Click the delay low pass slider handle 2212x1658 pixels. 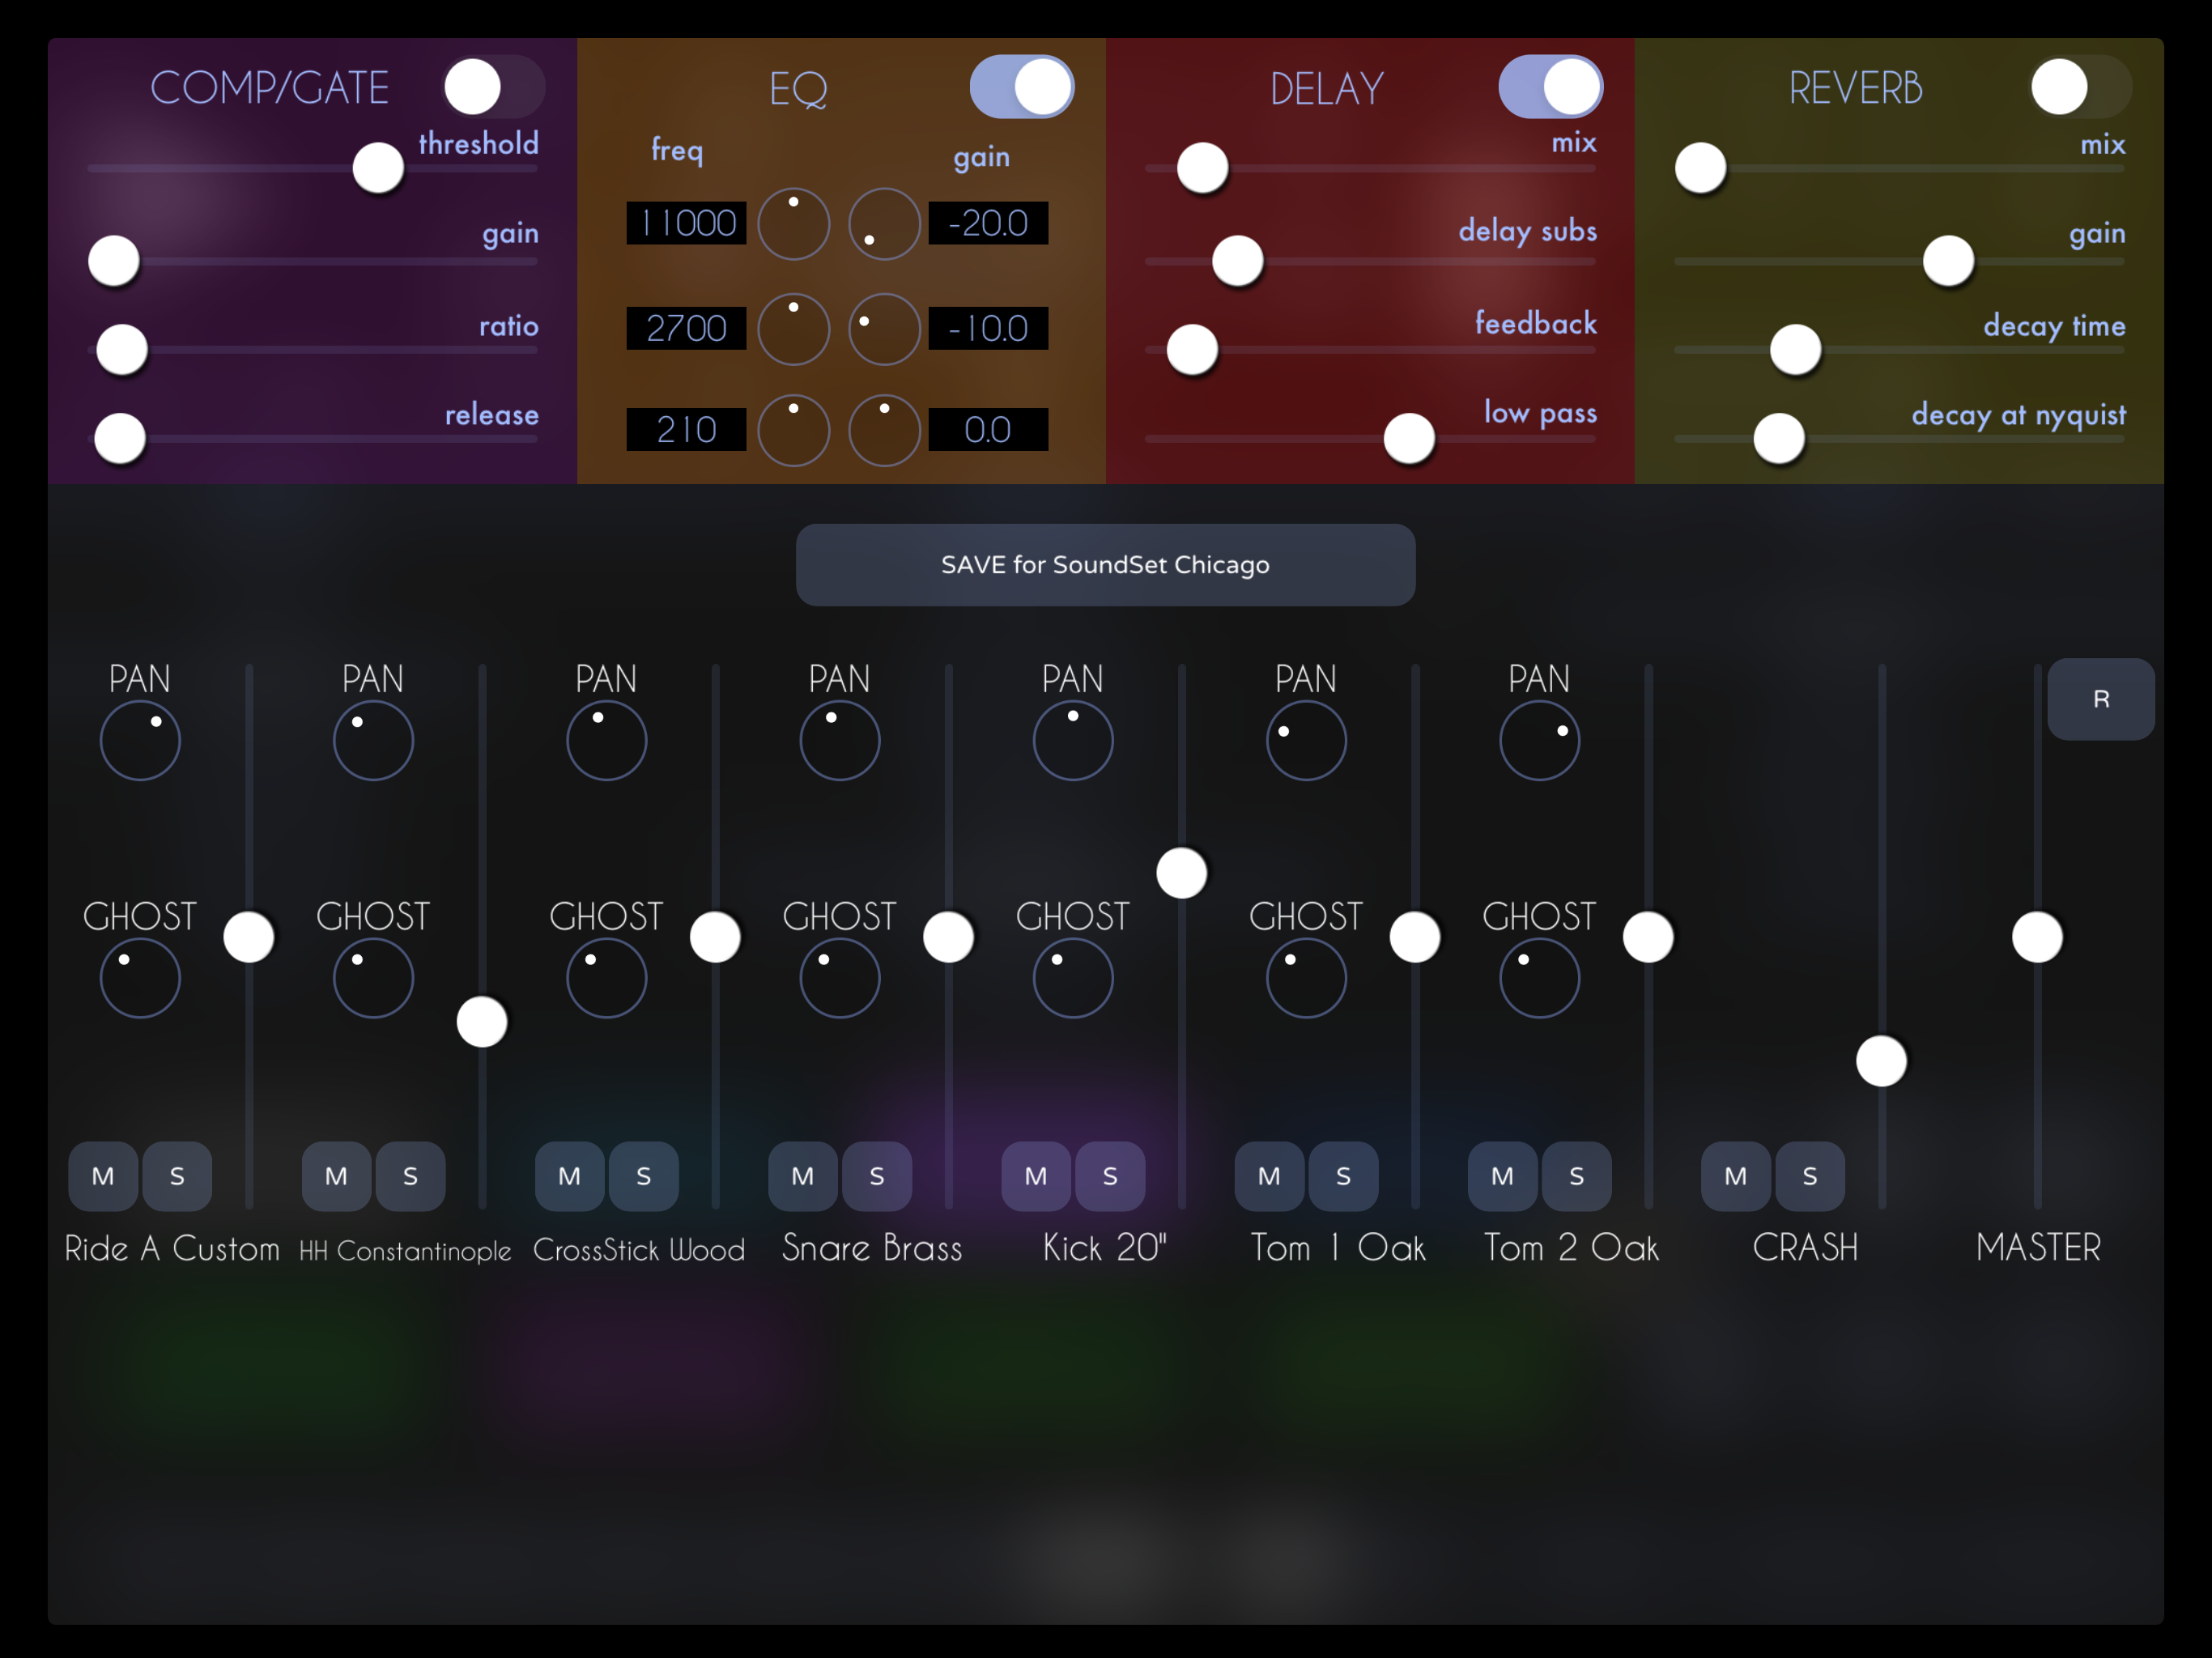click(1409, 438)
